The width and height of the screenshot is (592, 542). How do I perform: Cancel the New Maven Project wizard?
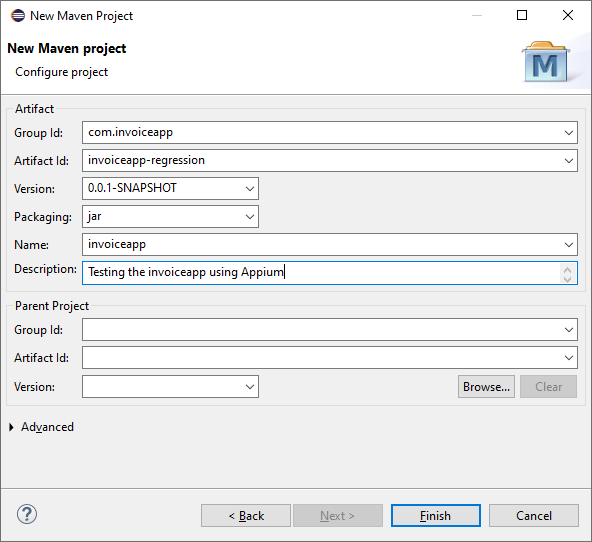click(533, 515)
